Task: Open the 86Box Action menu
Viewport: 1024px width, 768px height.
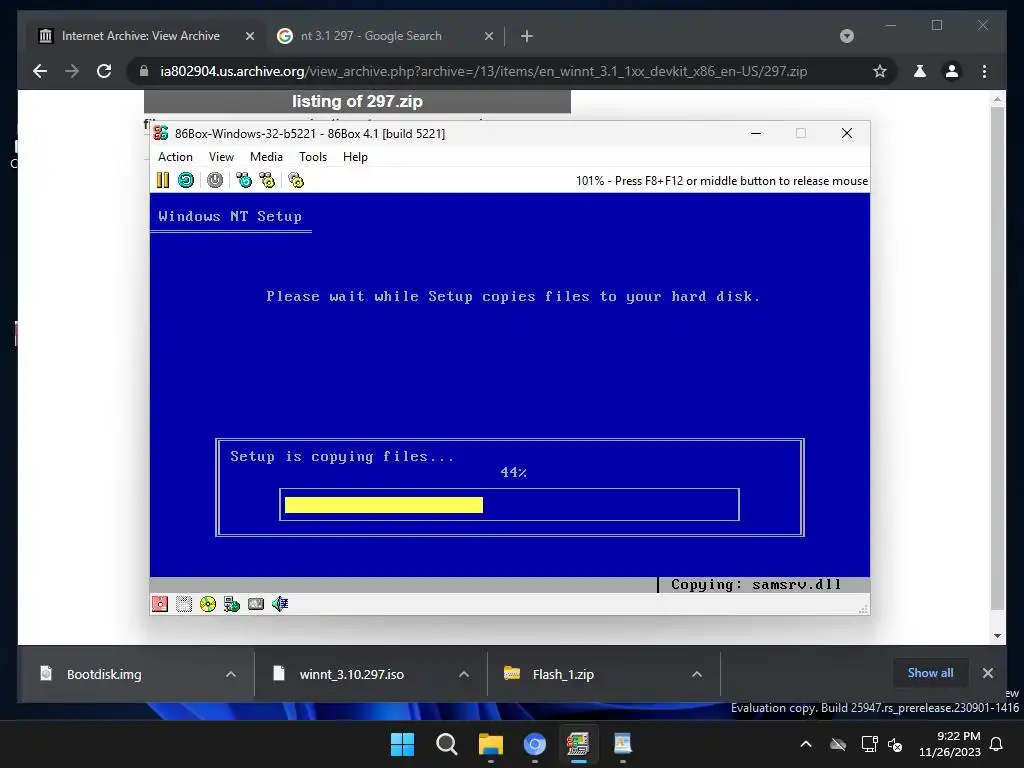Action: (x=175, y=157)
